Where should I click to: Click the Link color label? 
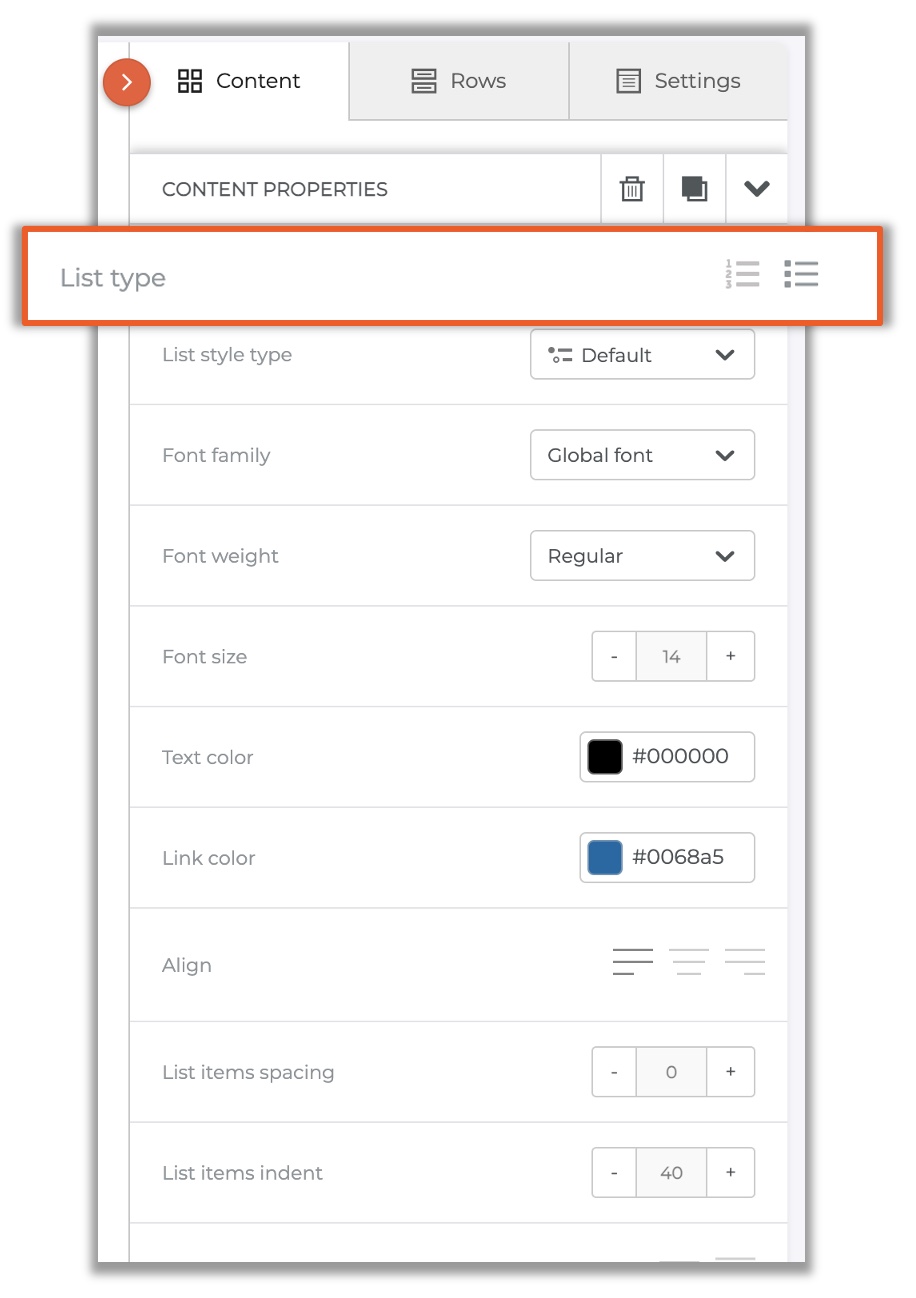(x=209, y=858)
